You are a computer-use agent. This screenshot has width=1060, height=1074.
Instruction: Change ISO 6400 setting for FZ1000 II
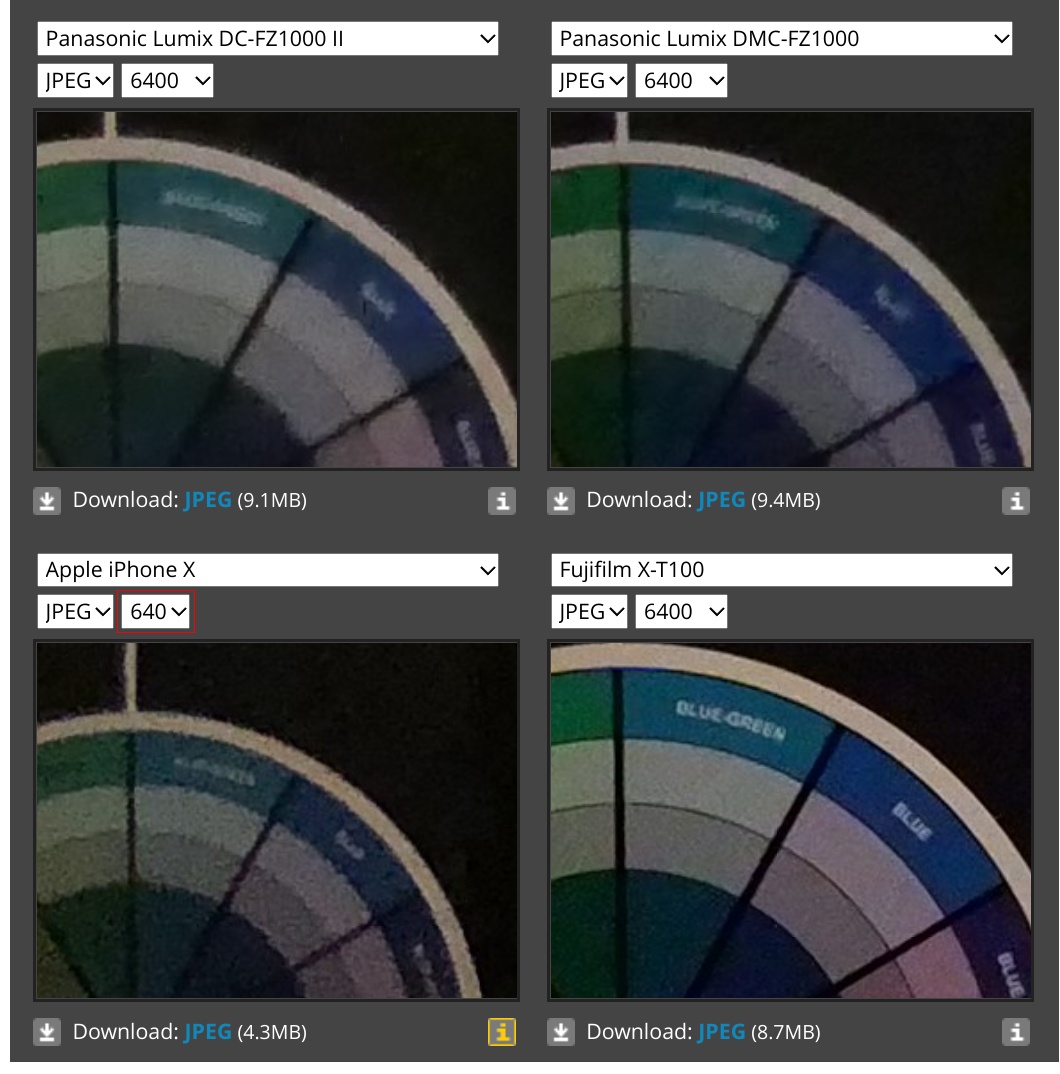pos(167,81)
